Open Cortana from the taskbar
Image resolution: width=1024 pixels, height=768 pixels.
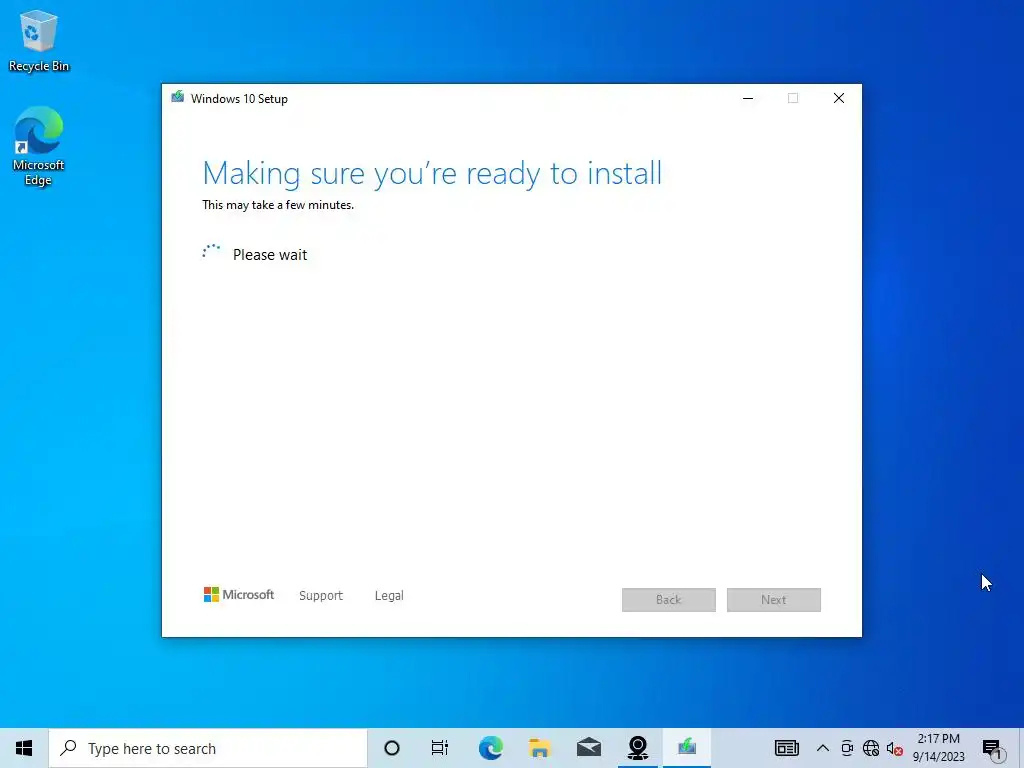coord(392,748)
